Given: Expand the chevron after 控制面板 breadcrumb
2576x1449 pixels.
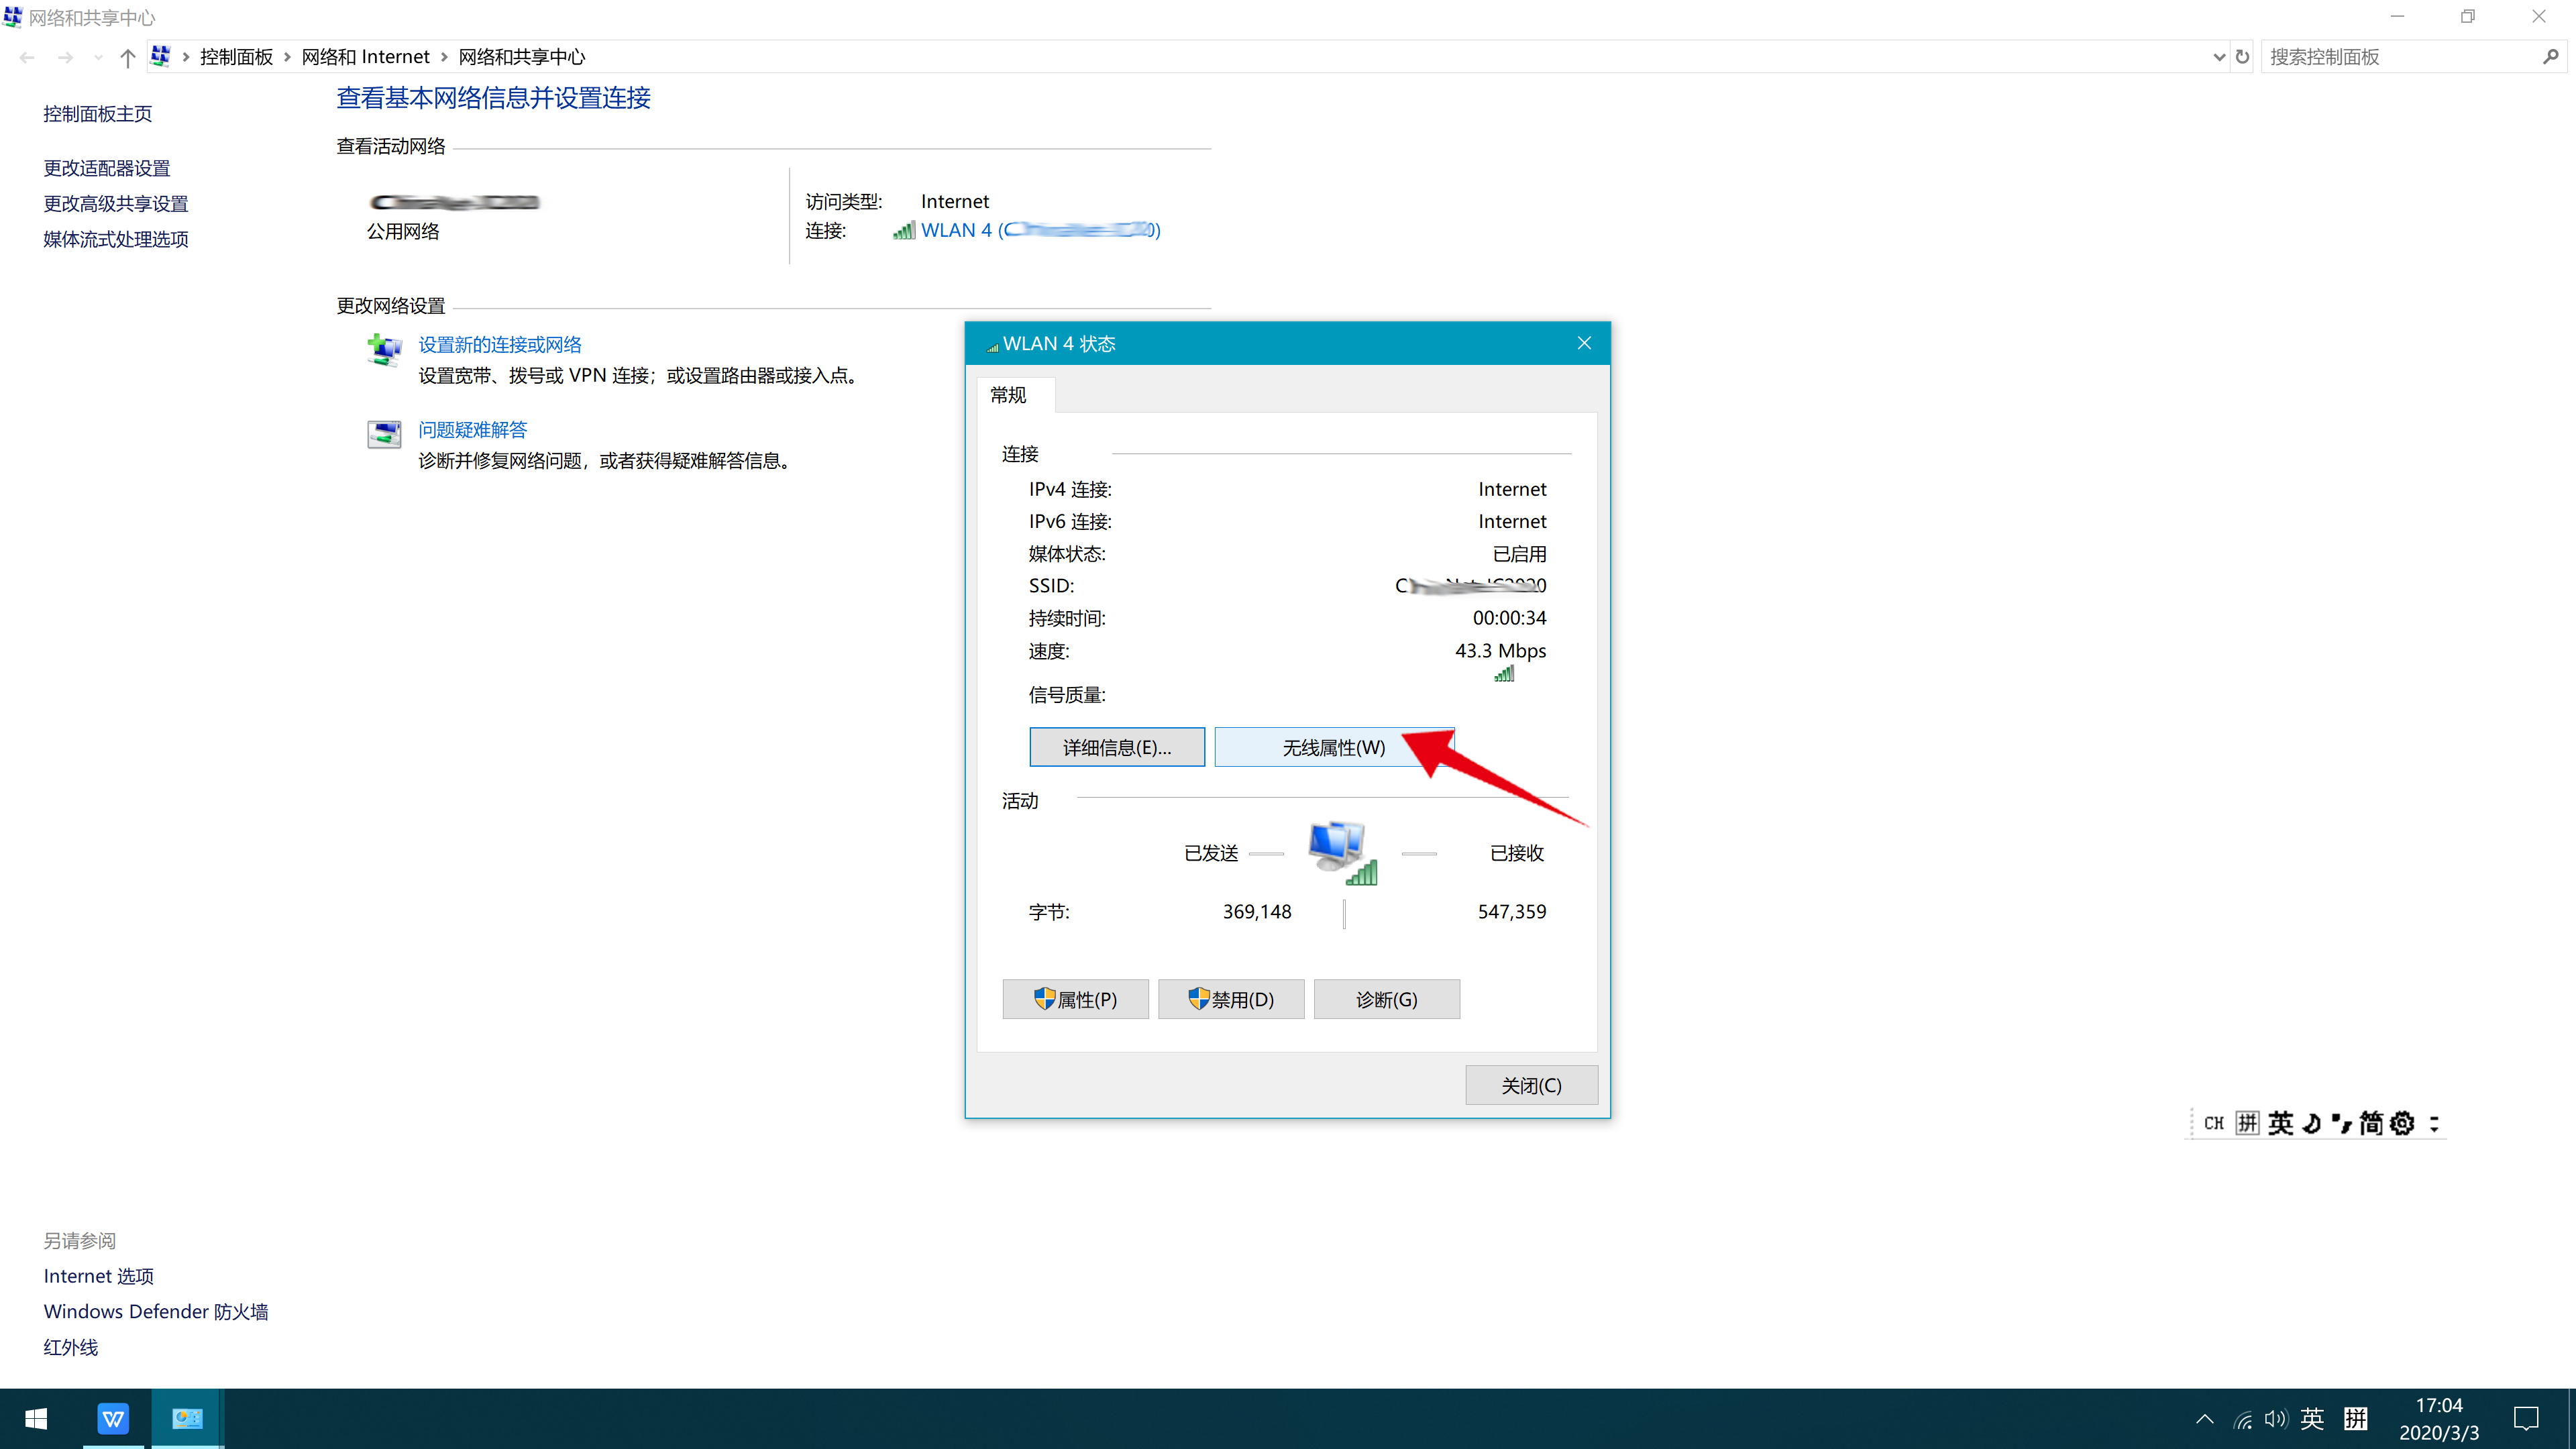Looking at the screenshot, I should point(287,57).
